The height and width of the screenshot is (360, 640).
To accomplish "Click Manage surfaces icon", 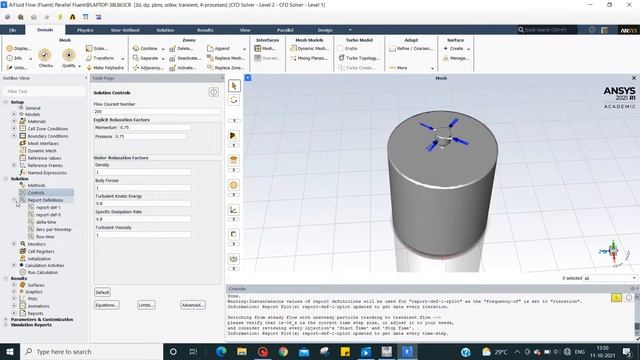I will pos(446,58).
